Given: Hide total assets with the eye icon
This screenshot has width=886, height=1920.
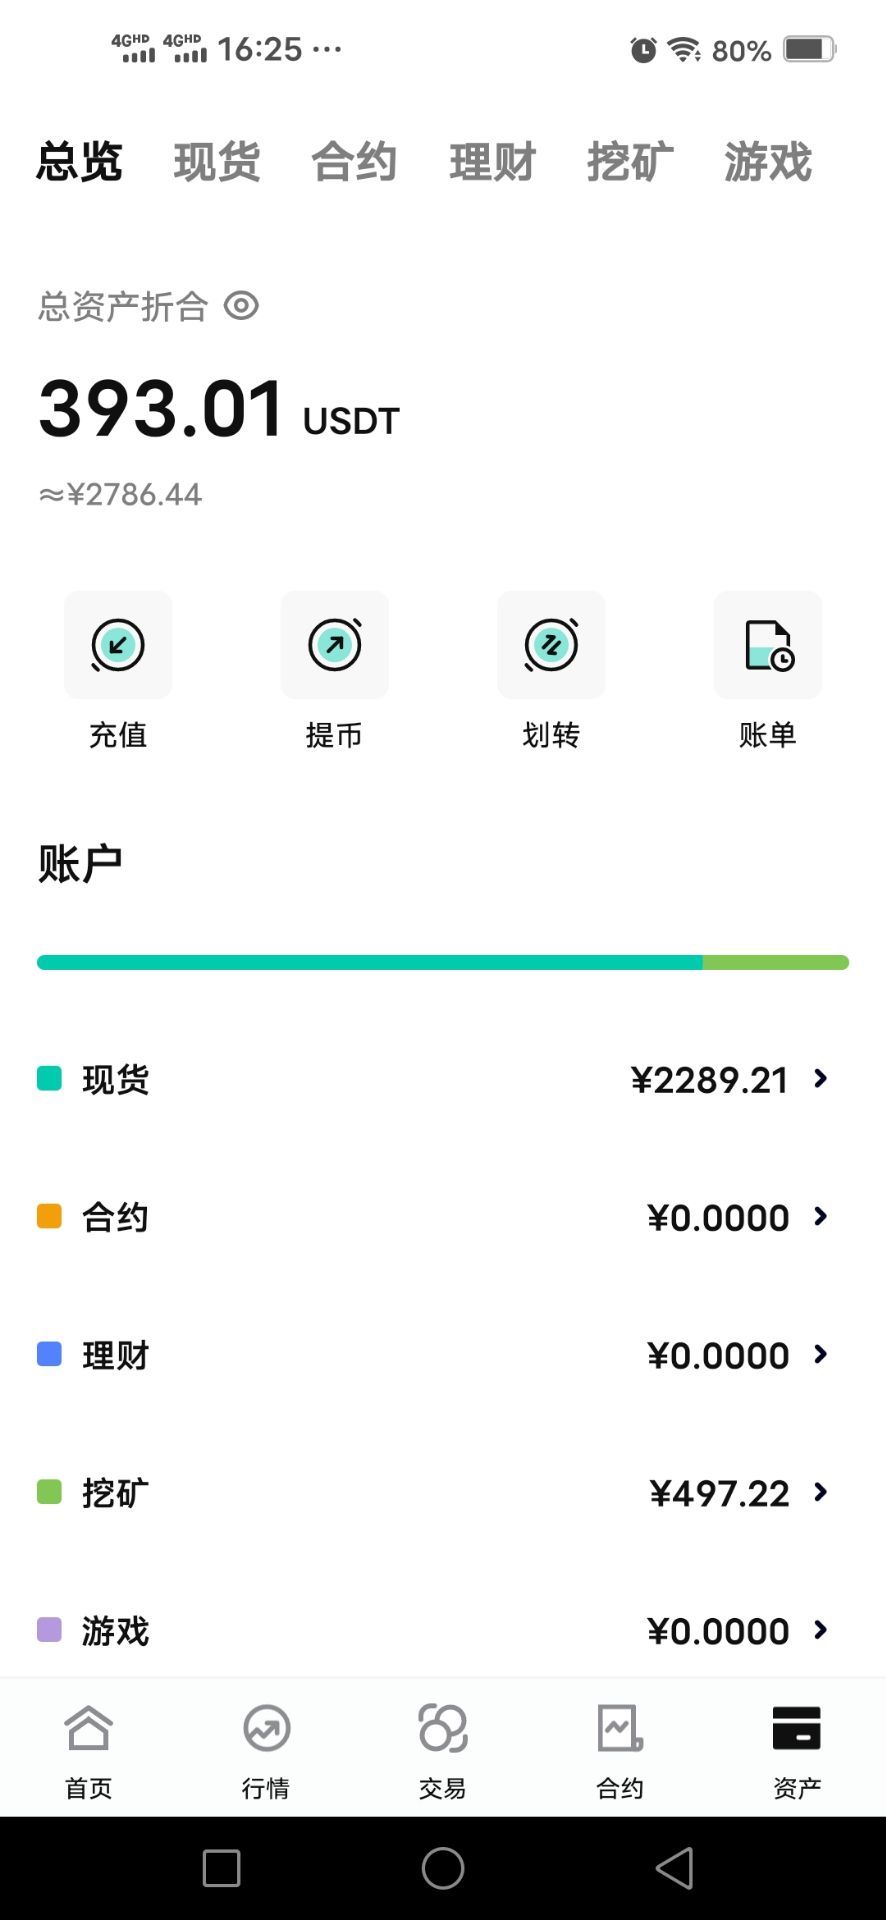Looking at the screenshot, I should (x=241, y=306).
